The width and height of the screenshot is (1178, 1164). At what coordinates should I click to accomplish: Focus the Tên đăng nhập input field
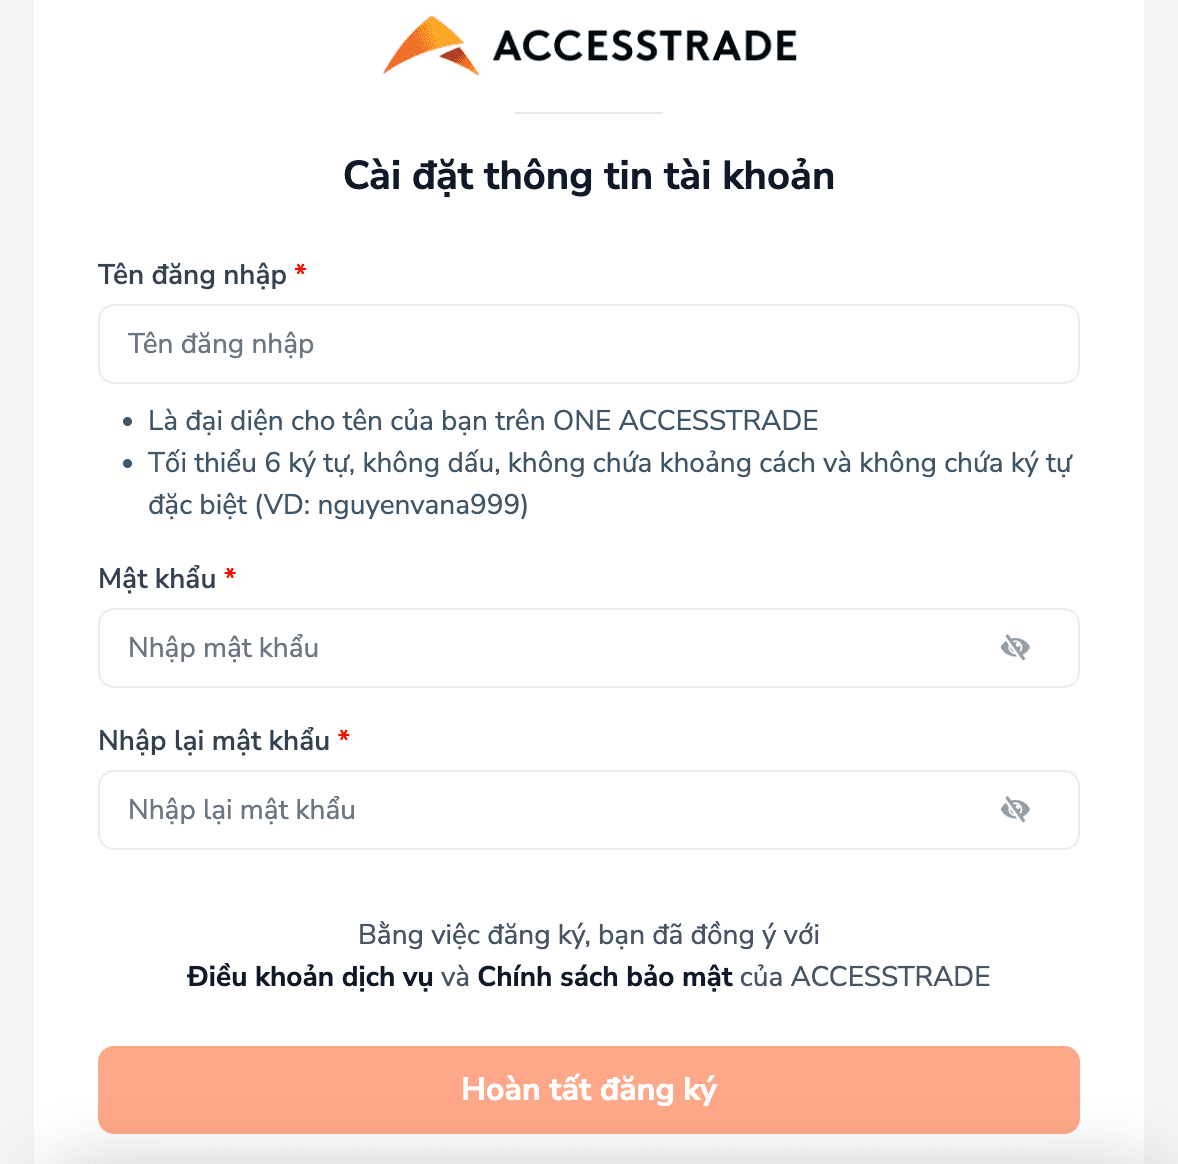(588, 344)
